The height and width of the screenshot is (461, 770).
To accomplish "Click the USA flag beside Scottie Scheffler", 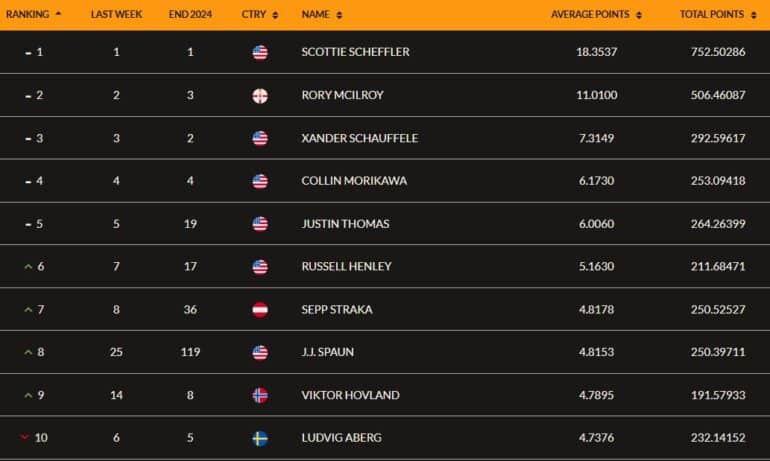I will point(260,52).
